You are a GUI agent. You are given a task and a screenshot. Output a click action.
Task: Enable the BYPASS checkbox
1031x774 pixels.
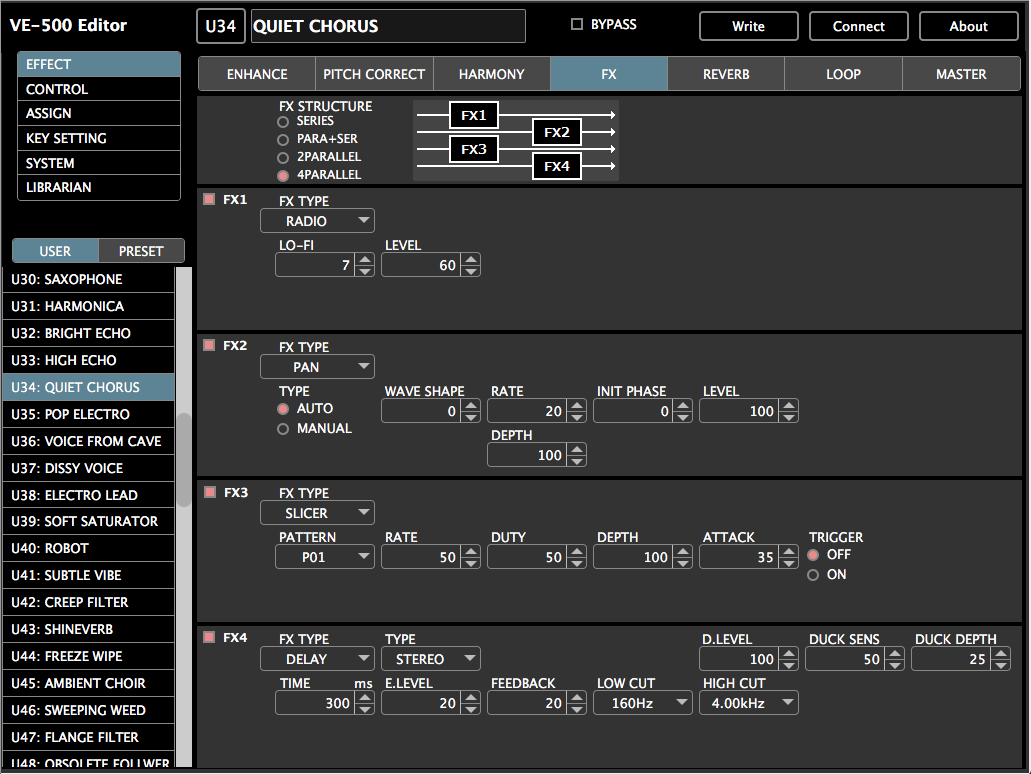[577, 25]
